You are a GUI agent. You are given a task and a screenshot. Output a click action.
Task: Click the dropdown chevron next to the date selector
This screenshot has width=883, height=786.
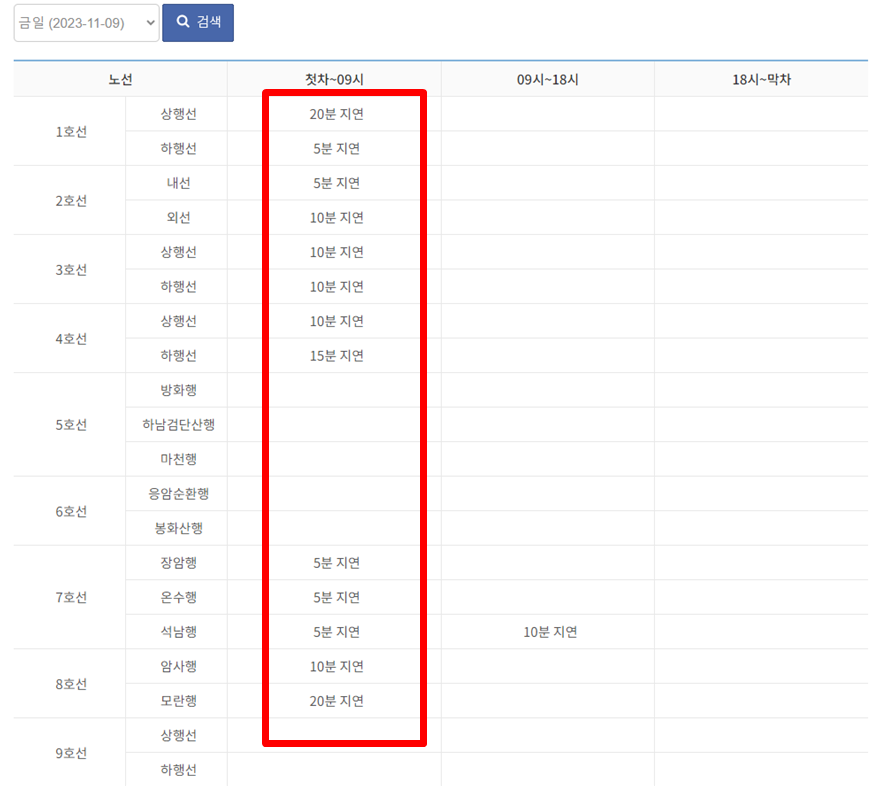coord(148,22)
